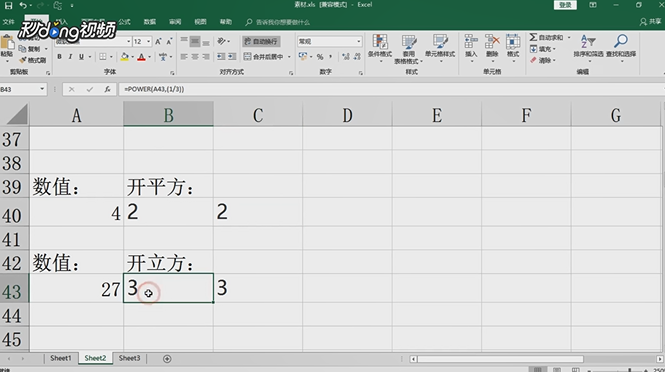Click 合并后居中 merge and center

[264, 56]
